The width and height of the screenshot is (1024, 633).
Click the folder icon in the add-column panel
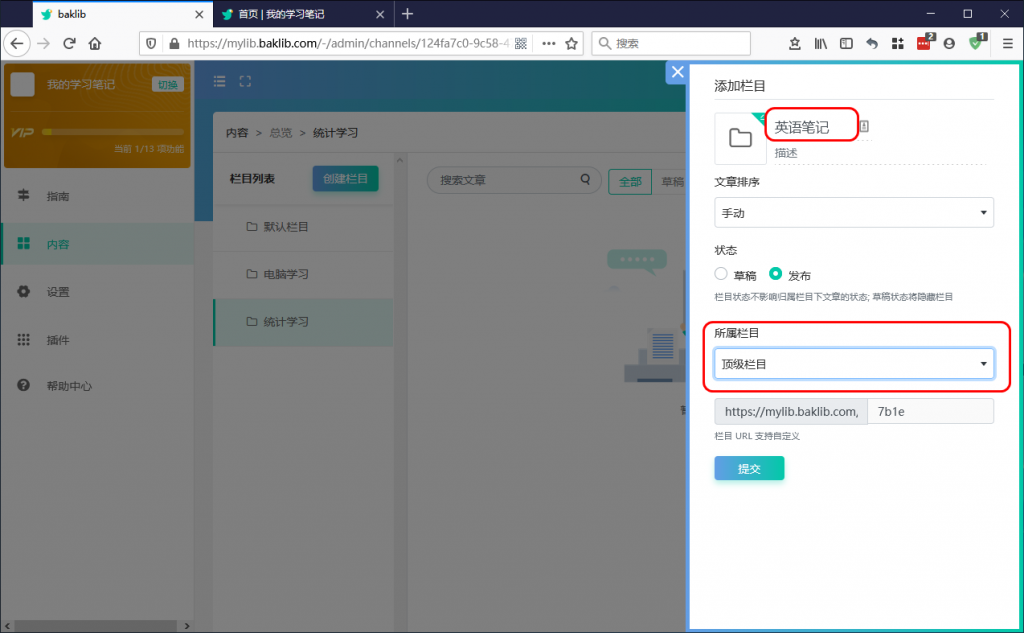pos(740,138)
